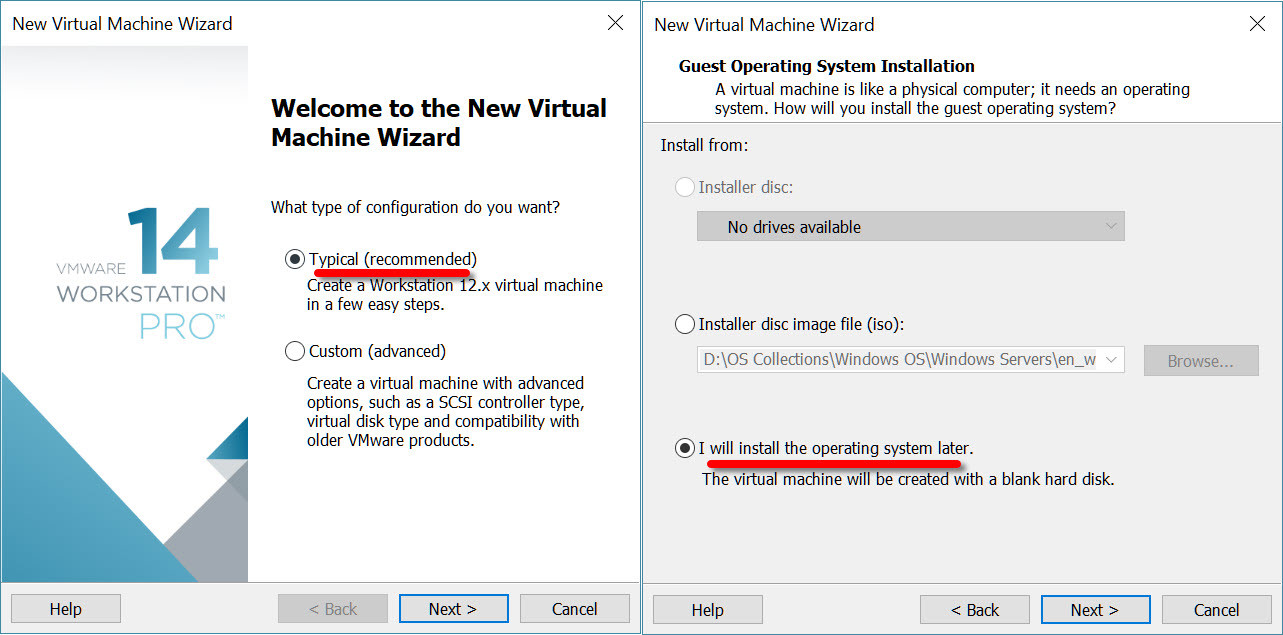Click Next in the Welcome wizard window
The image size is (1283, 635).
tap(453, 609)
